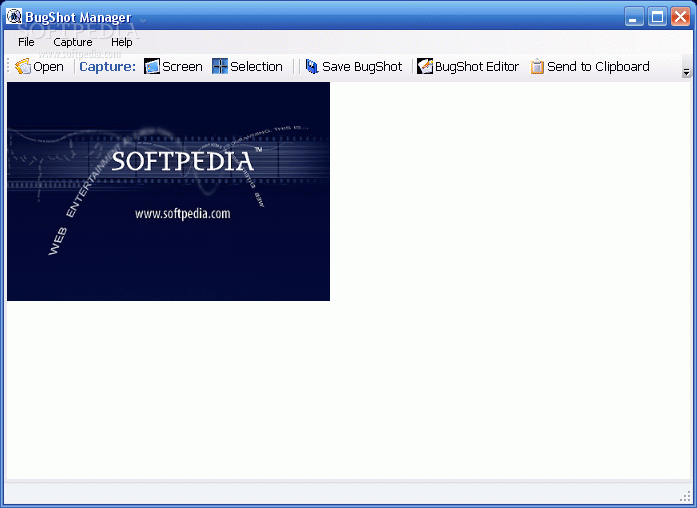This screenshot has height=508, width=697.
Task: Click the Send to Clipboard label
Action: coord(598,67)
